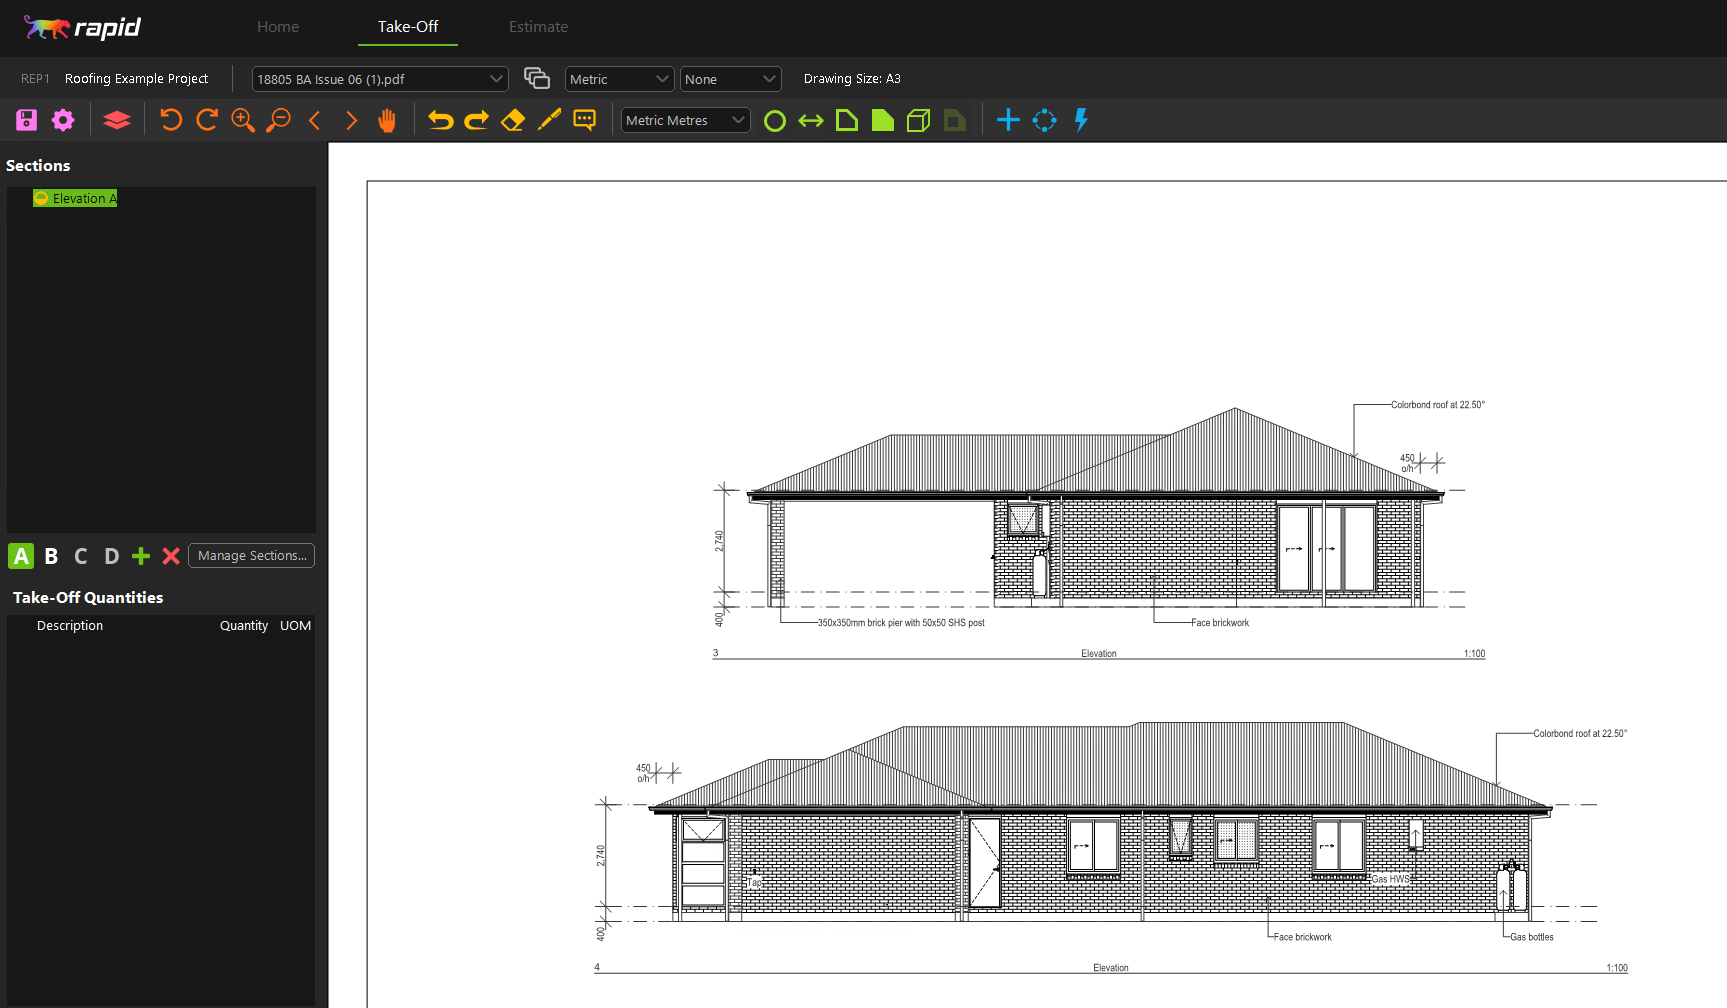
Task: Click the undo arrow
Action: [x=440, y=120]
